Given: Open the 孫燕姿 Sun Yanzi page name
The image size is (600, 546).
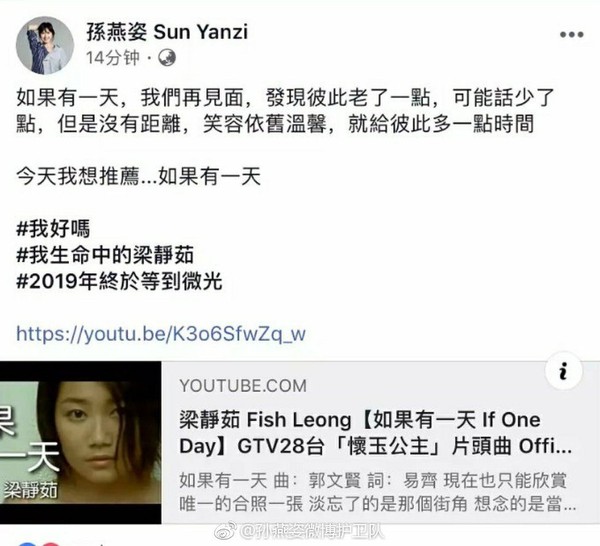Looking at the screenshot, I should [167, 31].
